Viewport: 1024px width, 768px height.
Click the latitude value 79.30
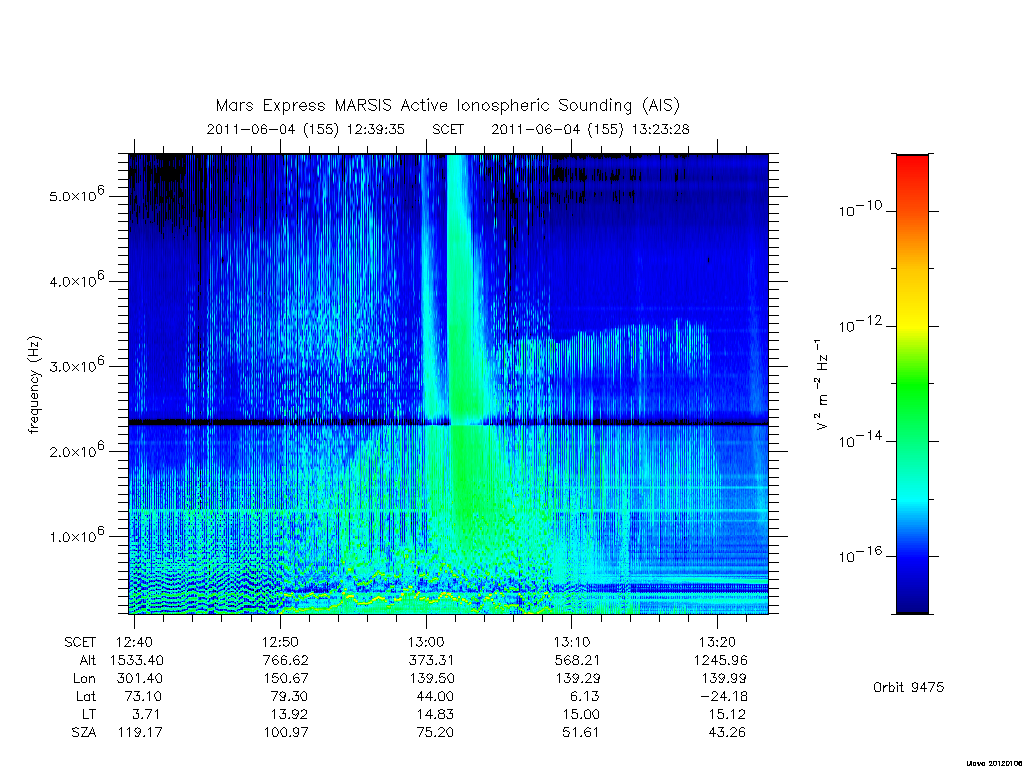coord(289,697)
